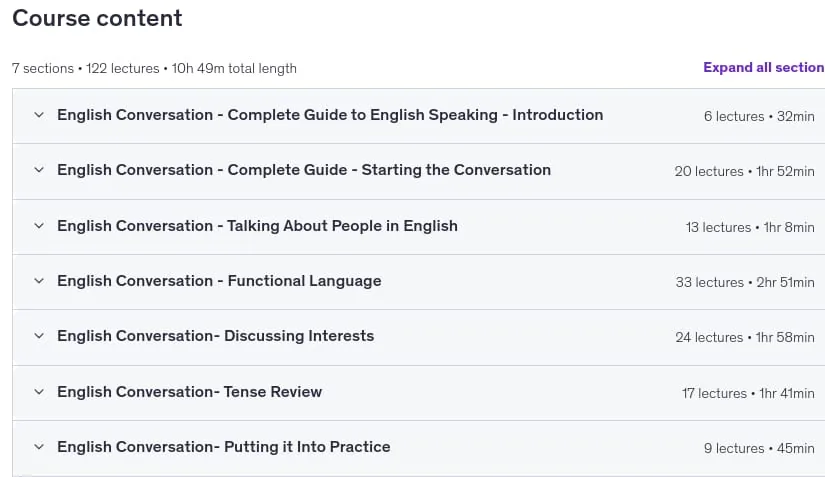Select Starting the Conversation section title
The width and height of the screenshot is (825, 477).
(304, 170)
